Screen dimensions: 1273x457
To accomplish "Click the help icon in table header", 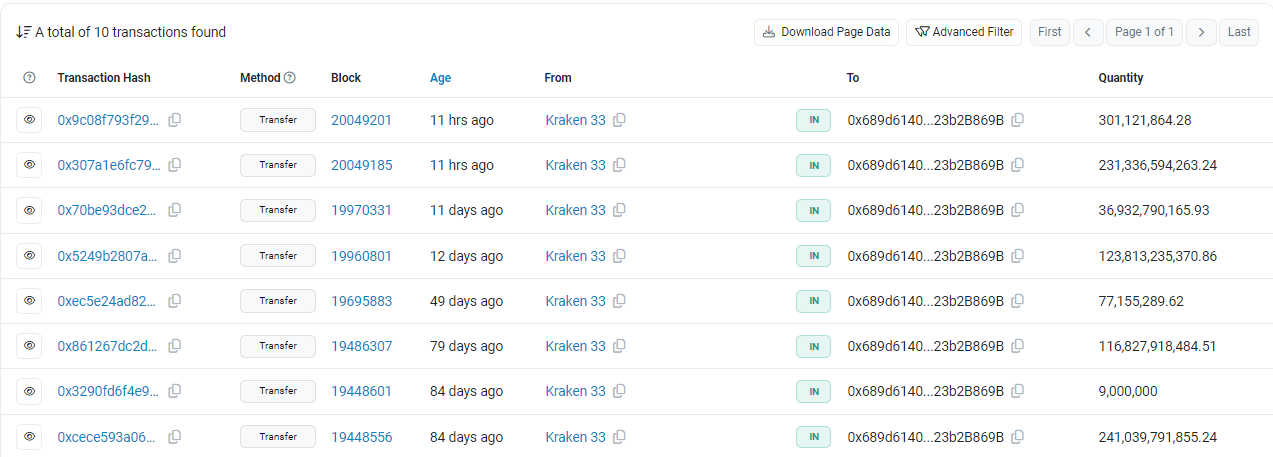I will pos(29,78).
